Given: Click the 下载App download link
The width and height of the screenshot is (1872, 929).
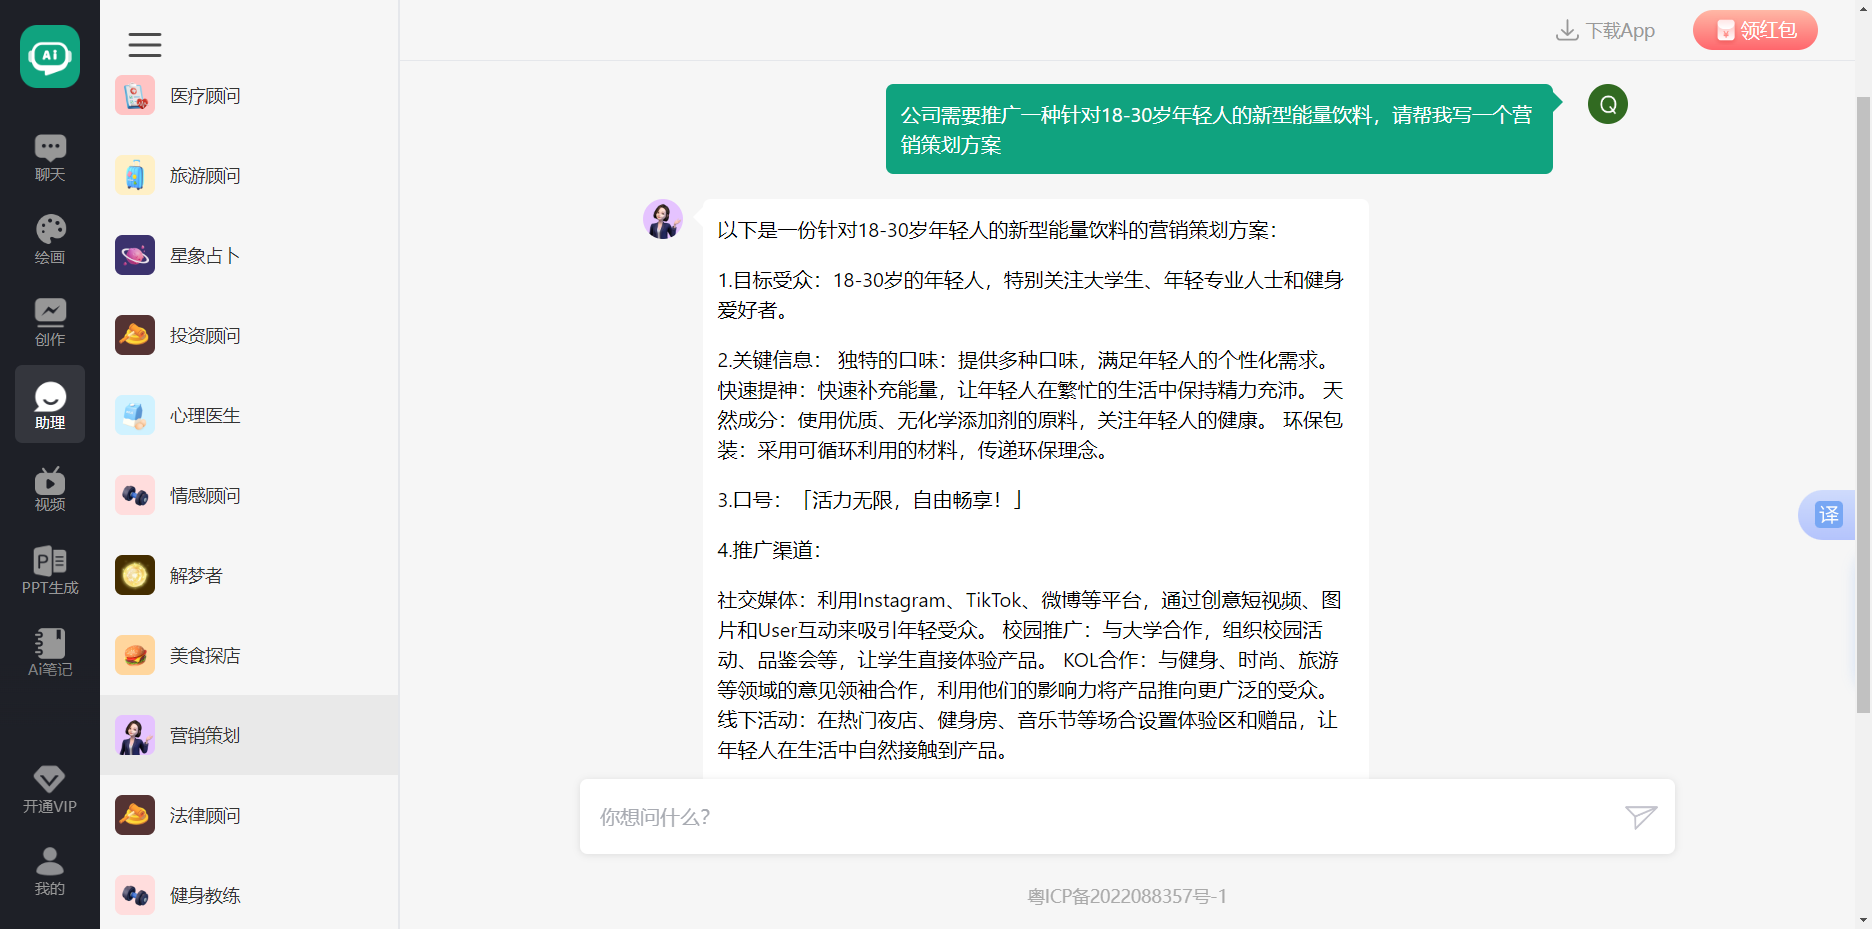Looking at the screenshot, I should coord(1605,30).
